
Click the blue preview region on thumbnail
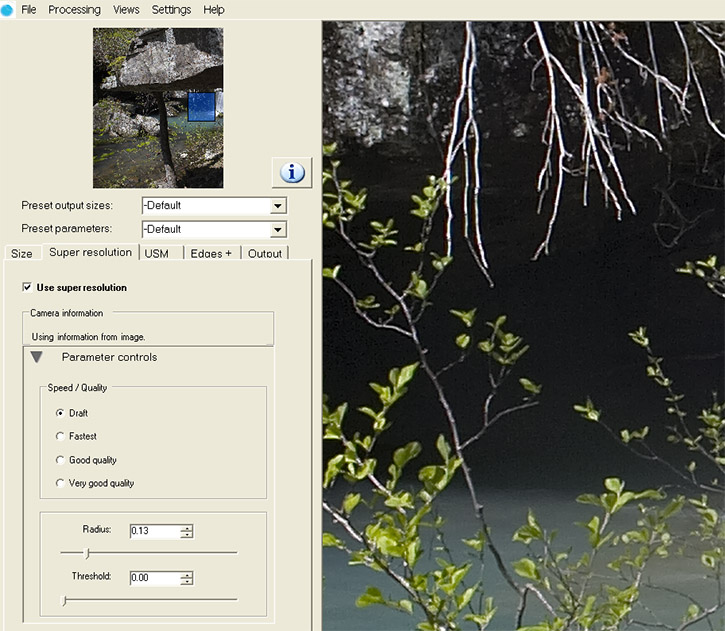click(202, 107)
